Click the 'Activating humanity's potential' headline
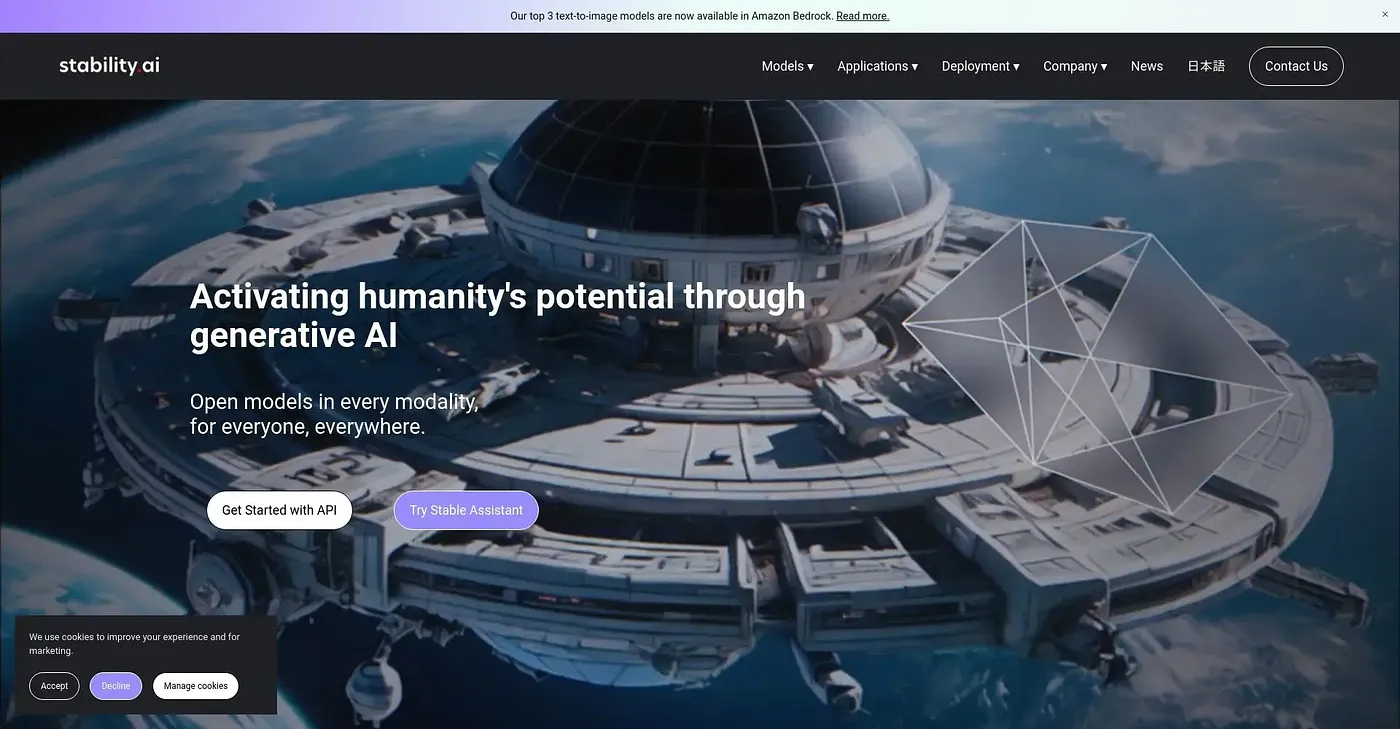The width and height of the screenshot is (1400, 729). [498, 315]
